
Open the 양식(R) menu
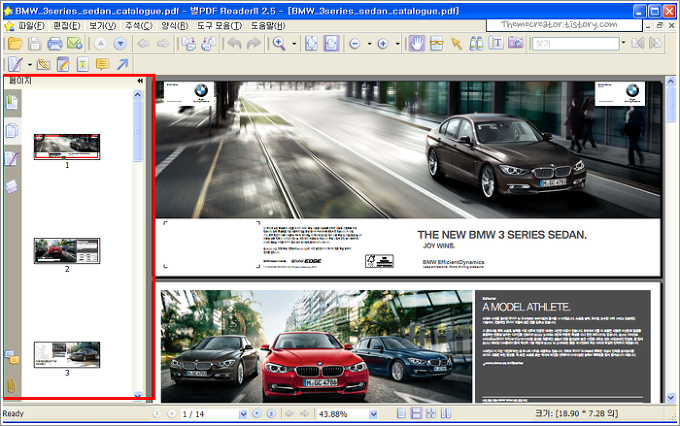(175, 26)
